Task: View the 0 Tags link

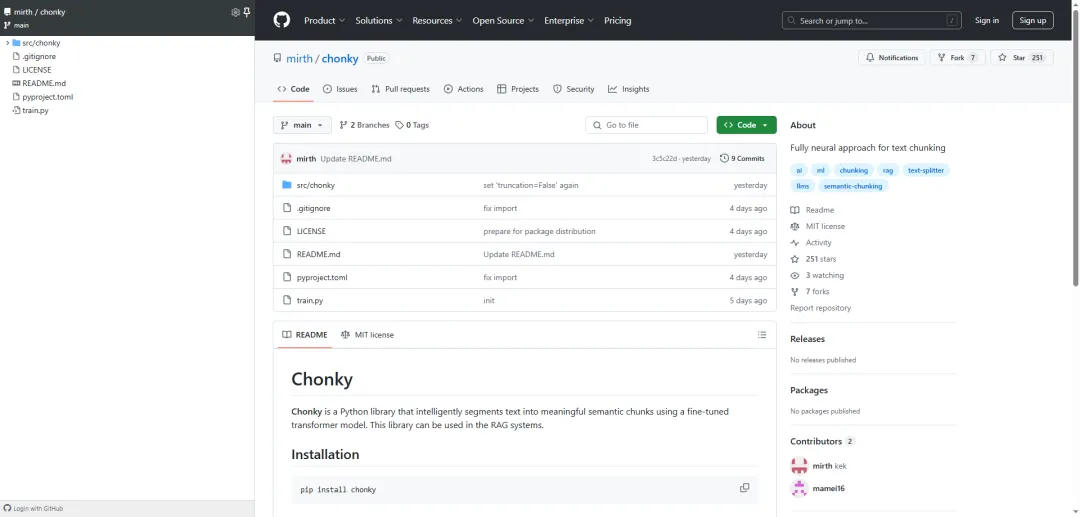Action: point(412,125)
